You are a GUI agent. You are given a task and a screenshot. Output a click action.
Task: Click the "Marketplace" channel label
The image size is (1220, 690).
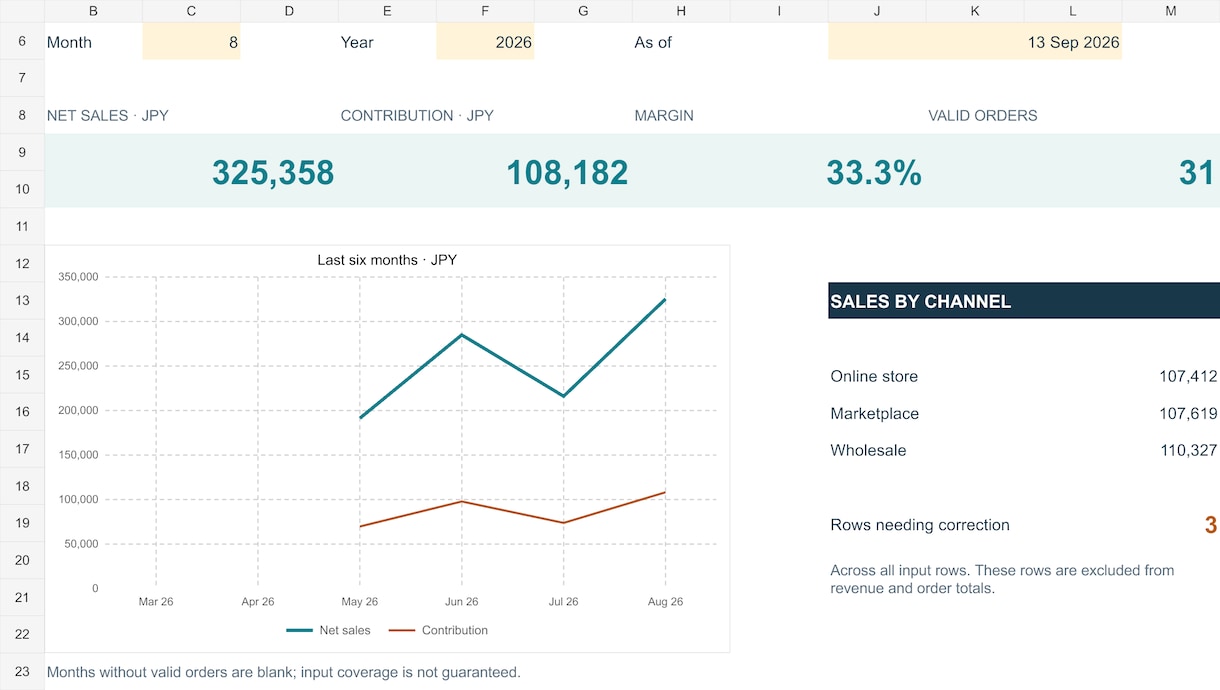tap(875, 414)
